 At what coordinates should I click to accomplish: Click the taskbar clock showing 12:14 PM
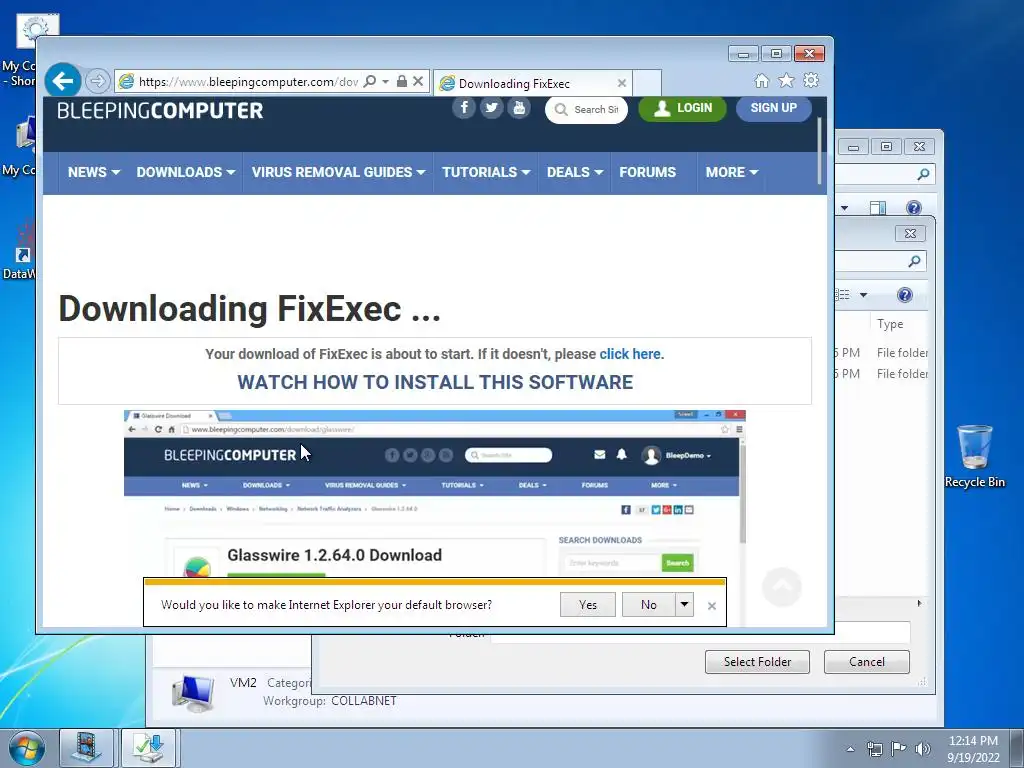(x=973, y=748)
